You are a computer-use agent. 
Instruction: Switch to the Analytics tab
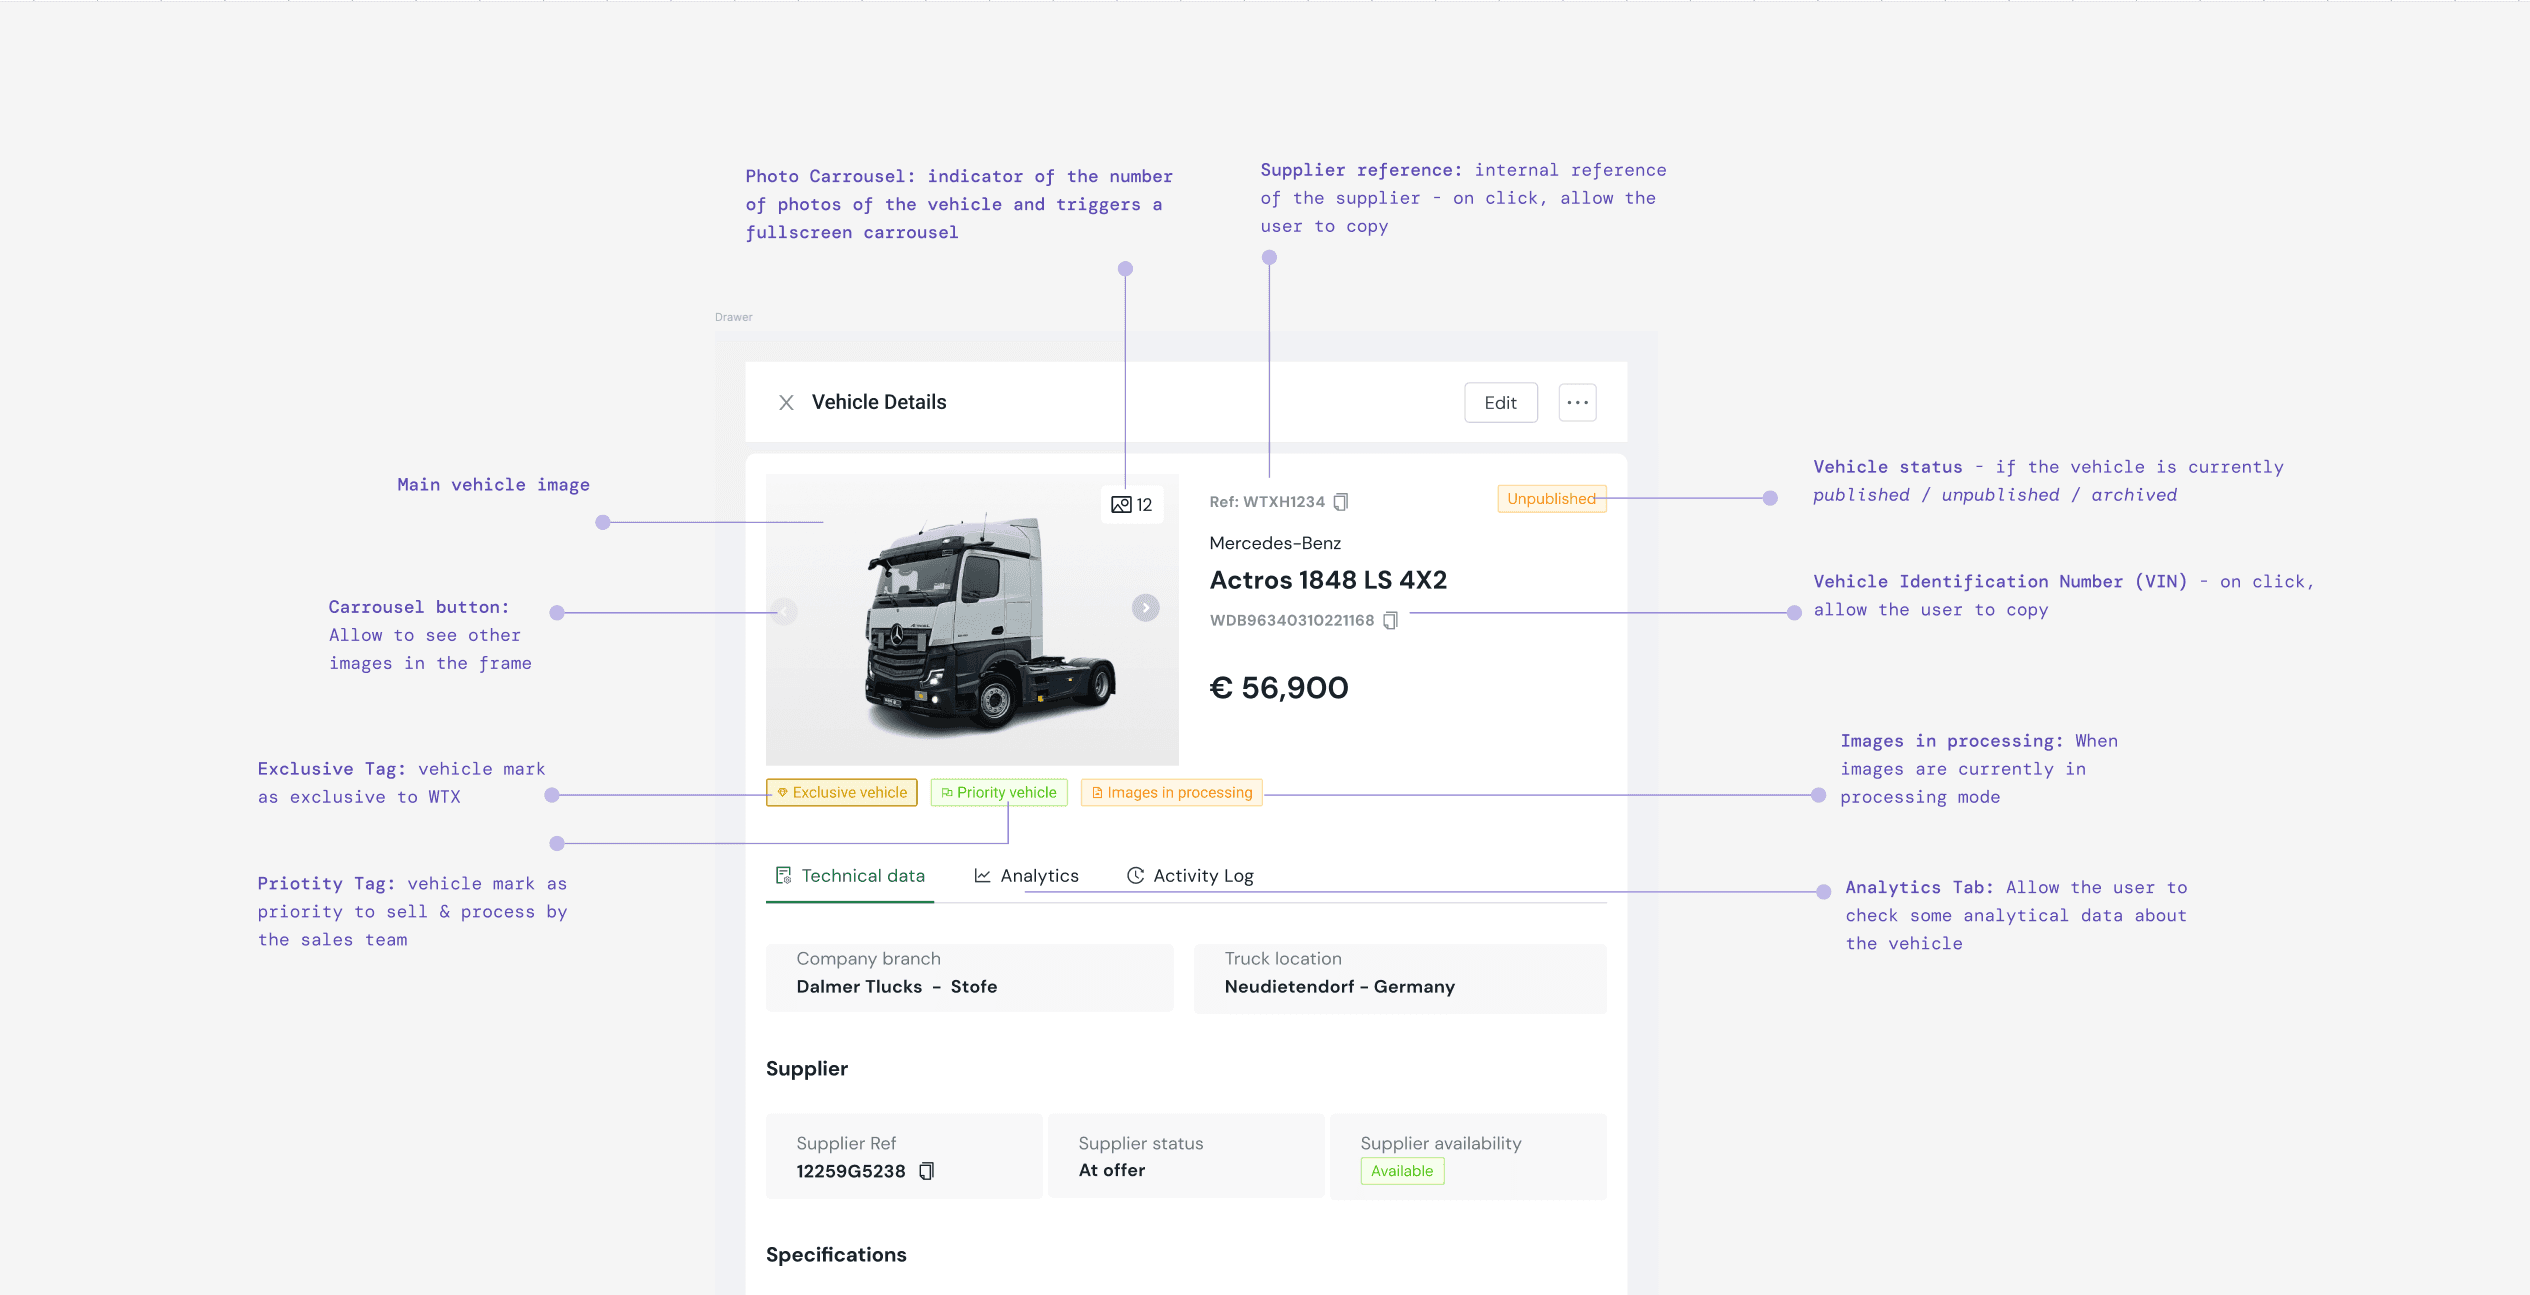pos(1026,876)
